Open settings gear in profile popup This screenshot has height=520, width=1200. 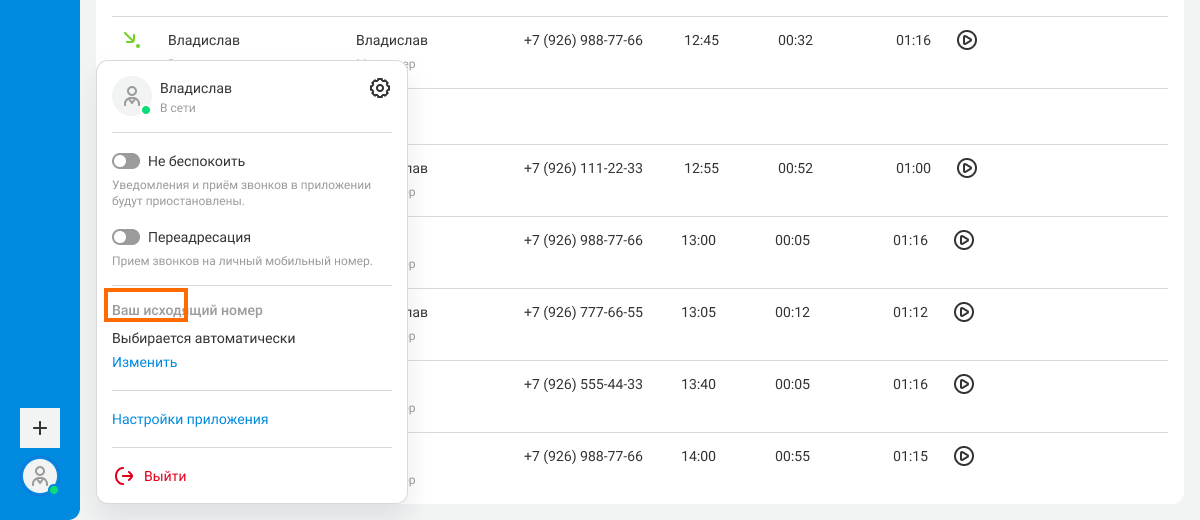pyautogui.click(x=380, y=88)
